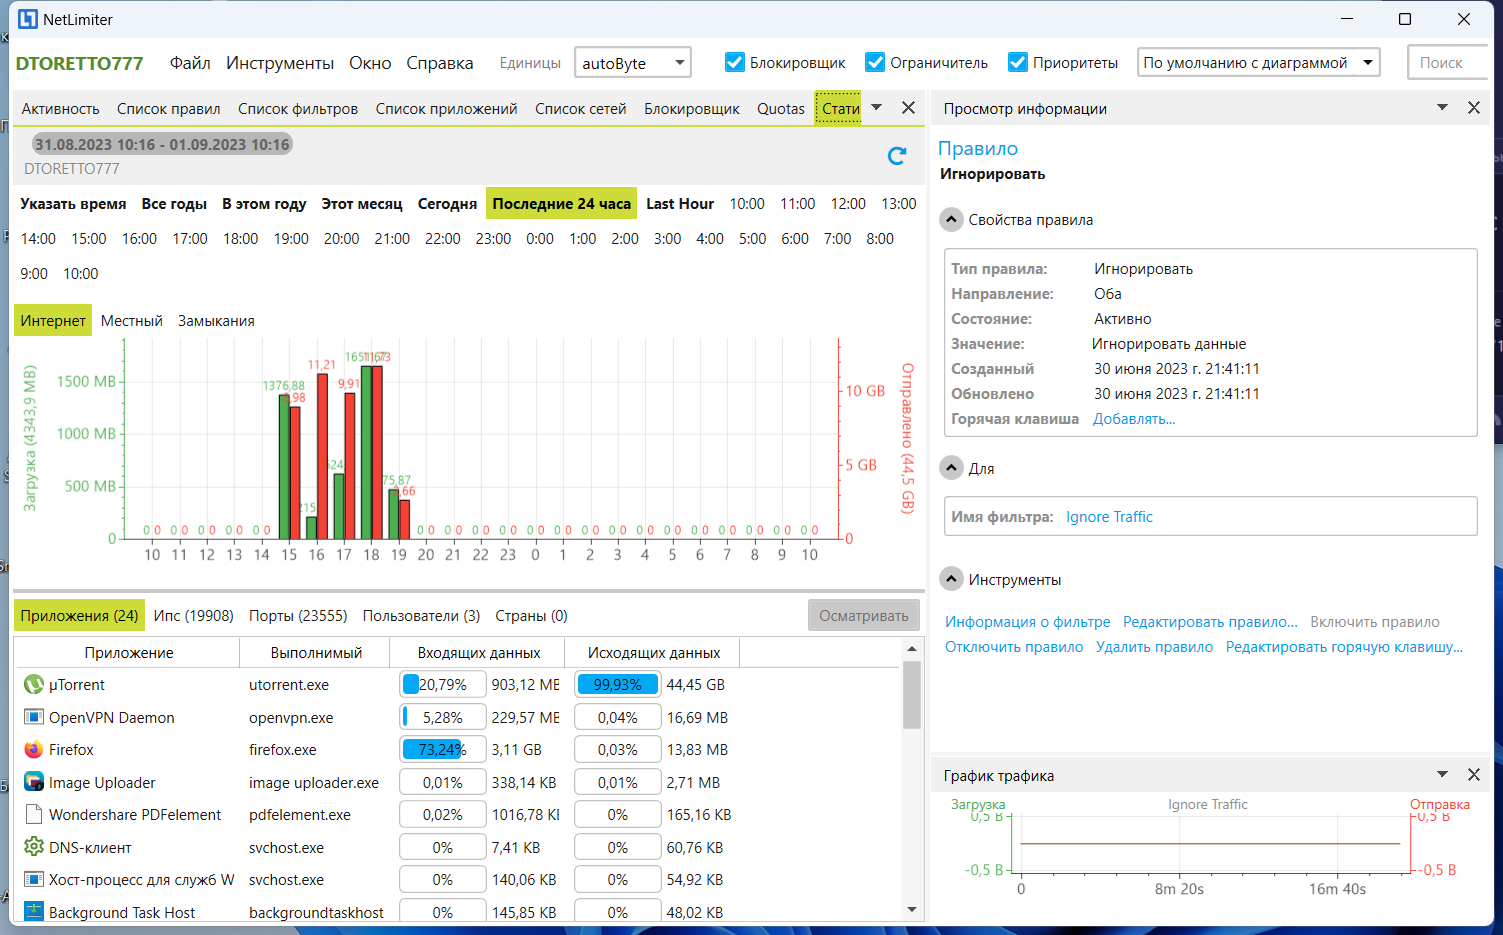Click Редактировать правило link
The image size is (1503, 935).
[1210, 621]
